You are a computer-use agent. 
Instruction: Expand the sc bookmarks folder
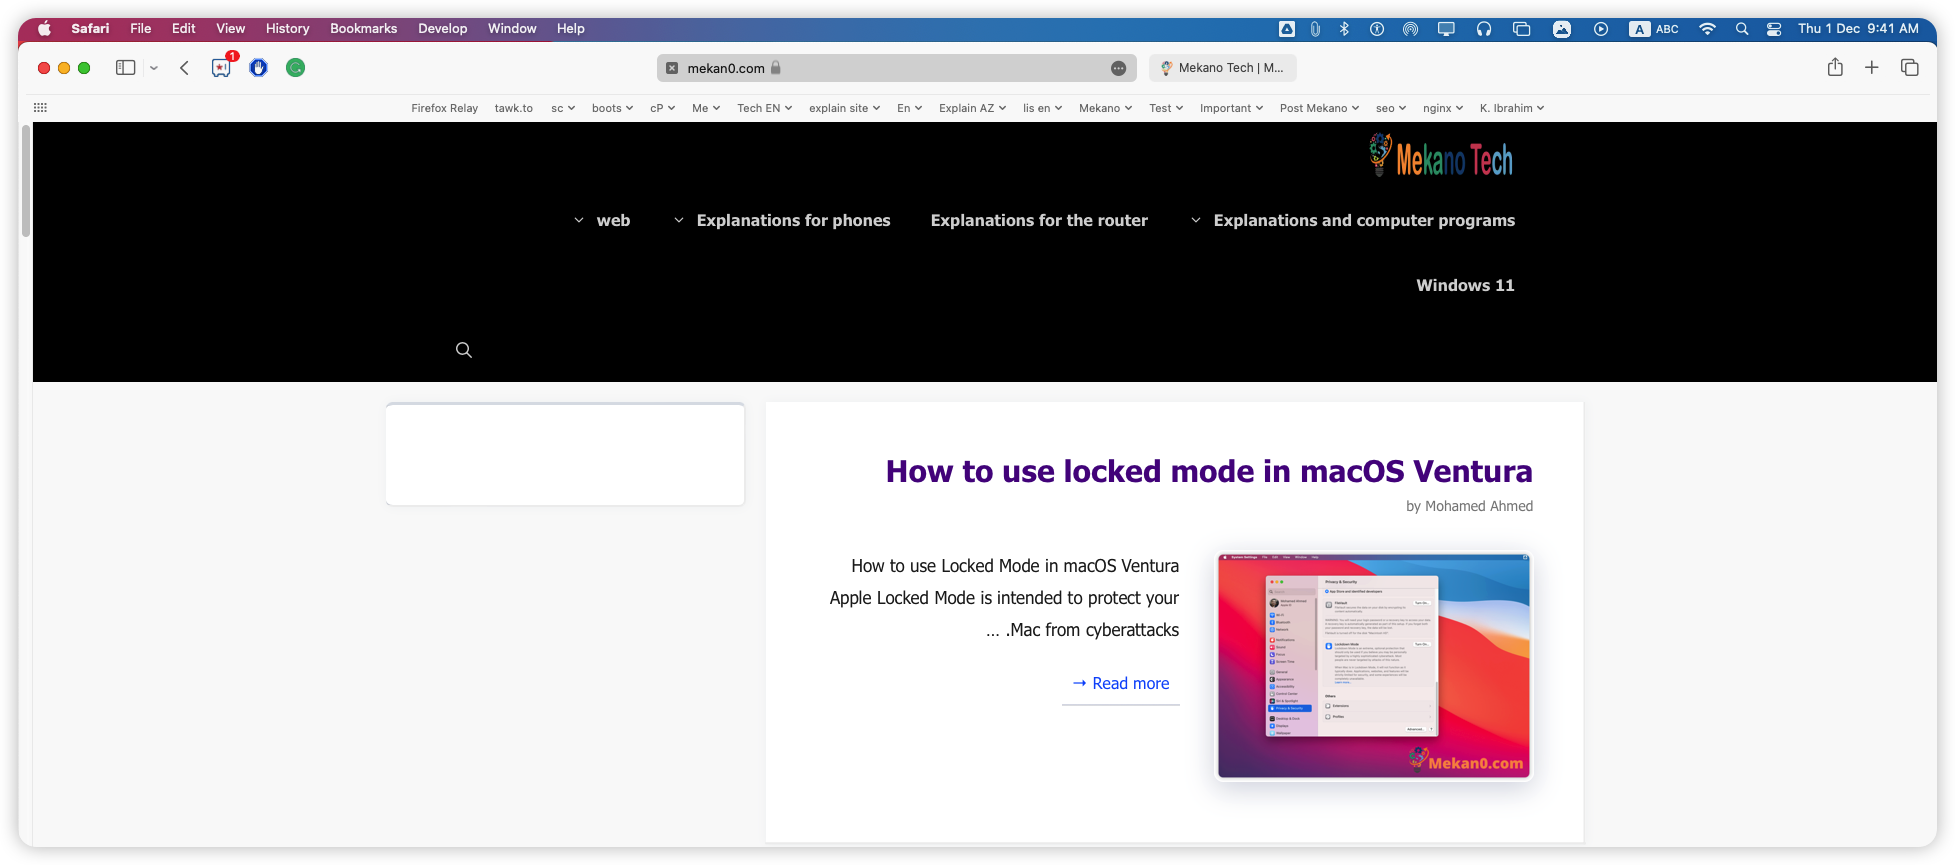[x=563, y=108]
